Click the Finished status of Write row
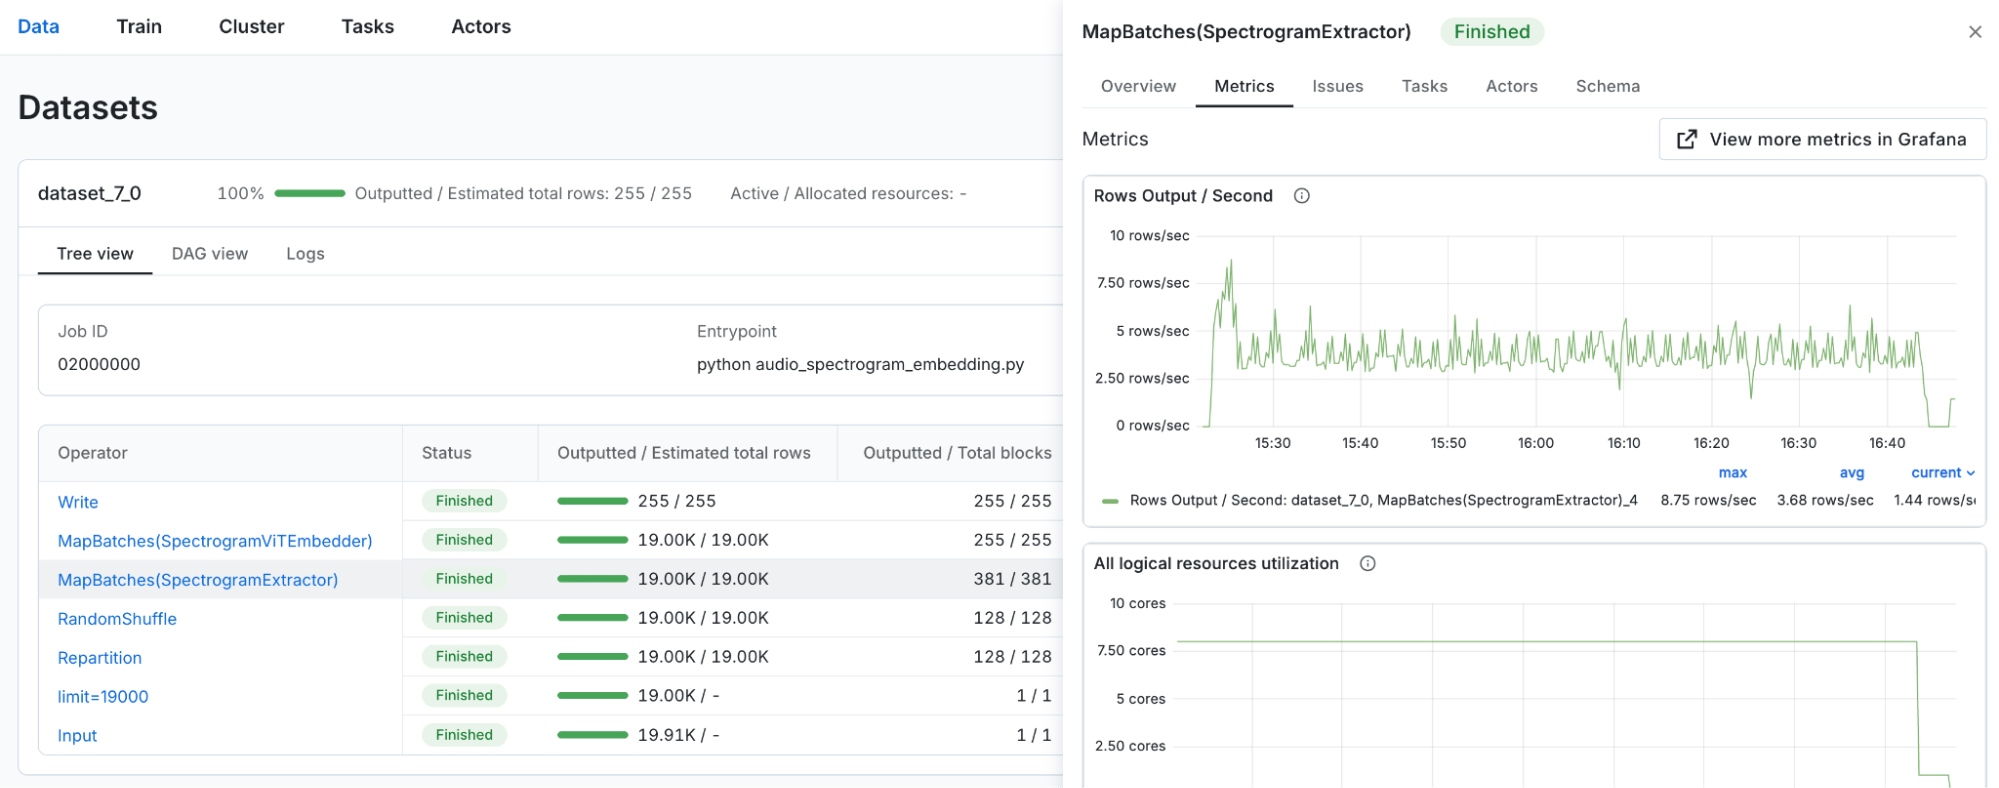Viewport: 1999px width, 788px height. click(464, 501)
